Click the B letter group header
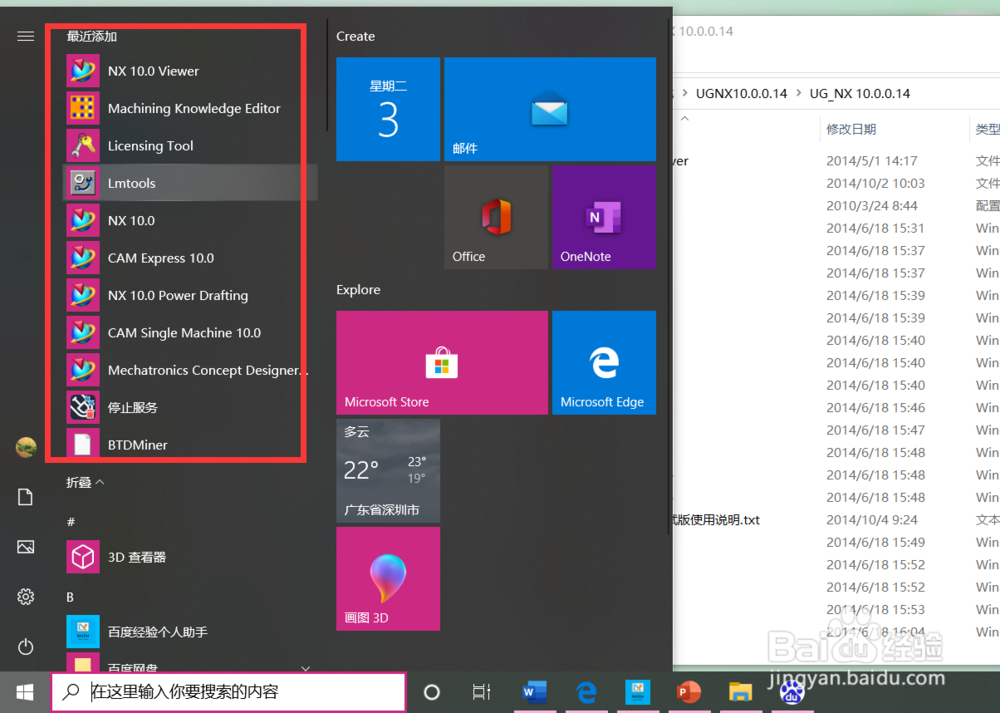This screenshot has height=713, width=1000. (x=70, y=597)
